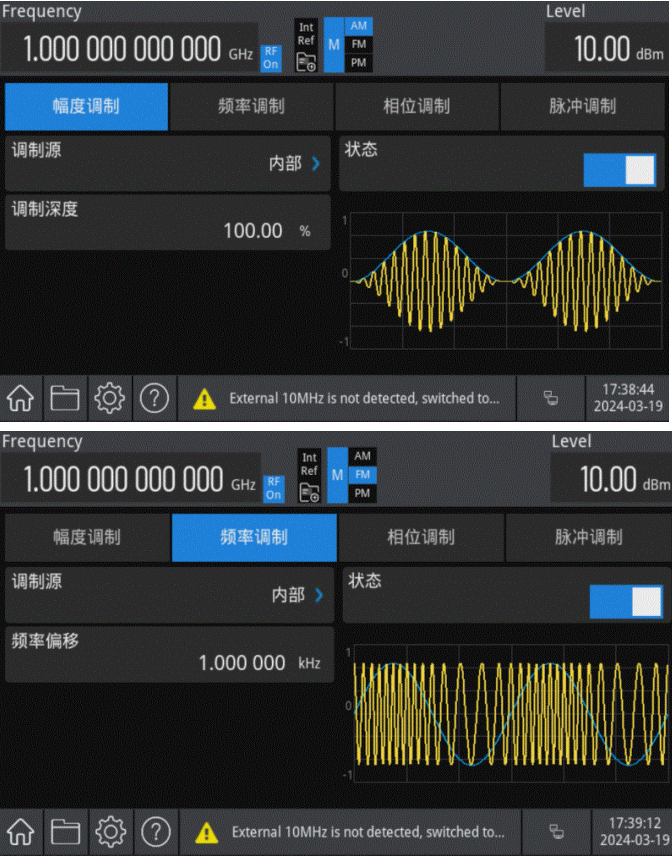
Task: Click the help question mark icon in the FM screen
Action: (x=155, y=831)
